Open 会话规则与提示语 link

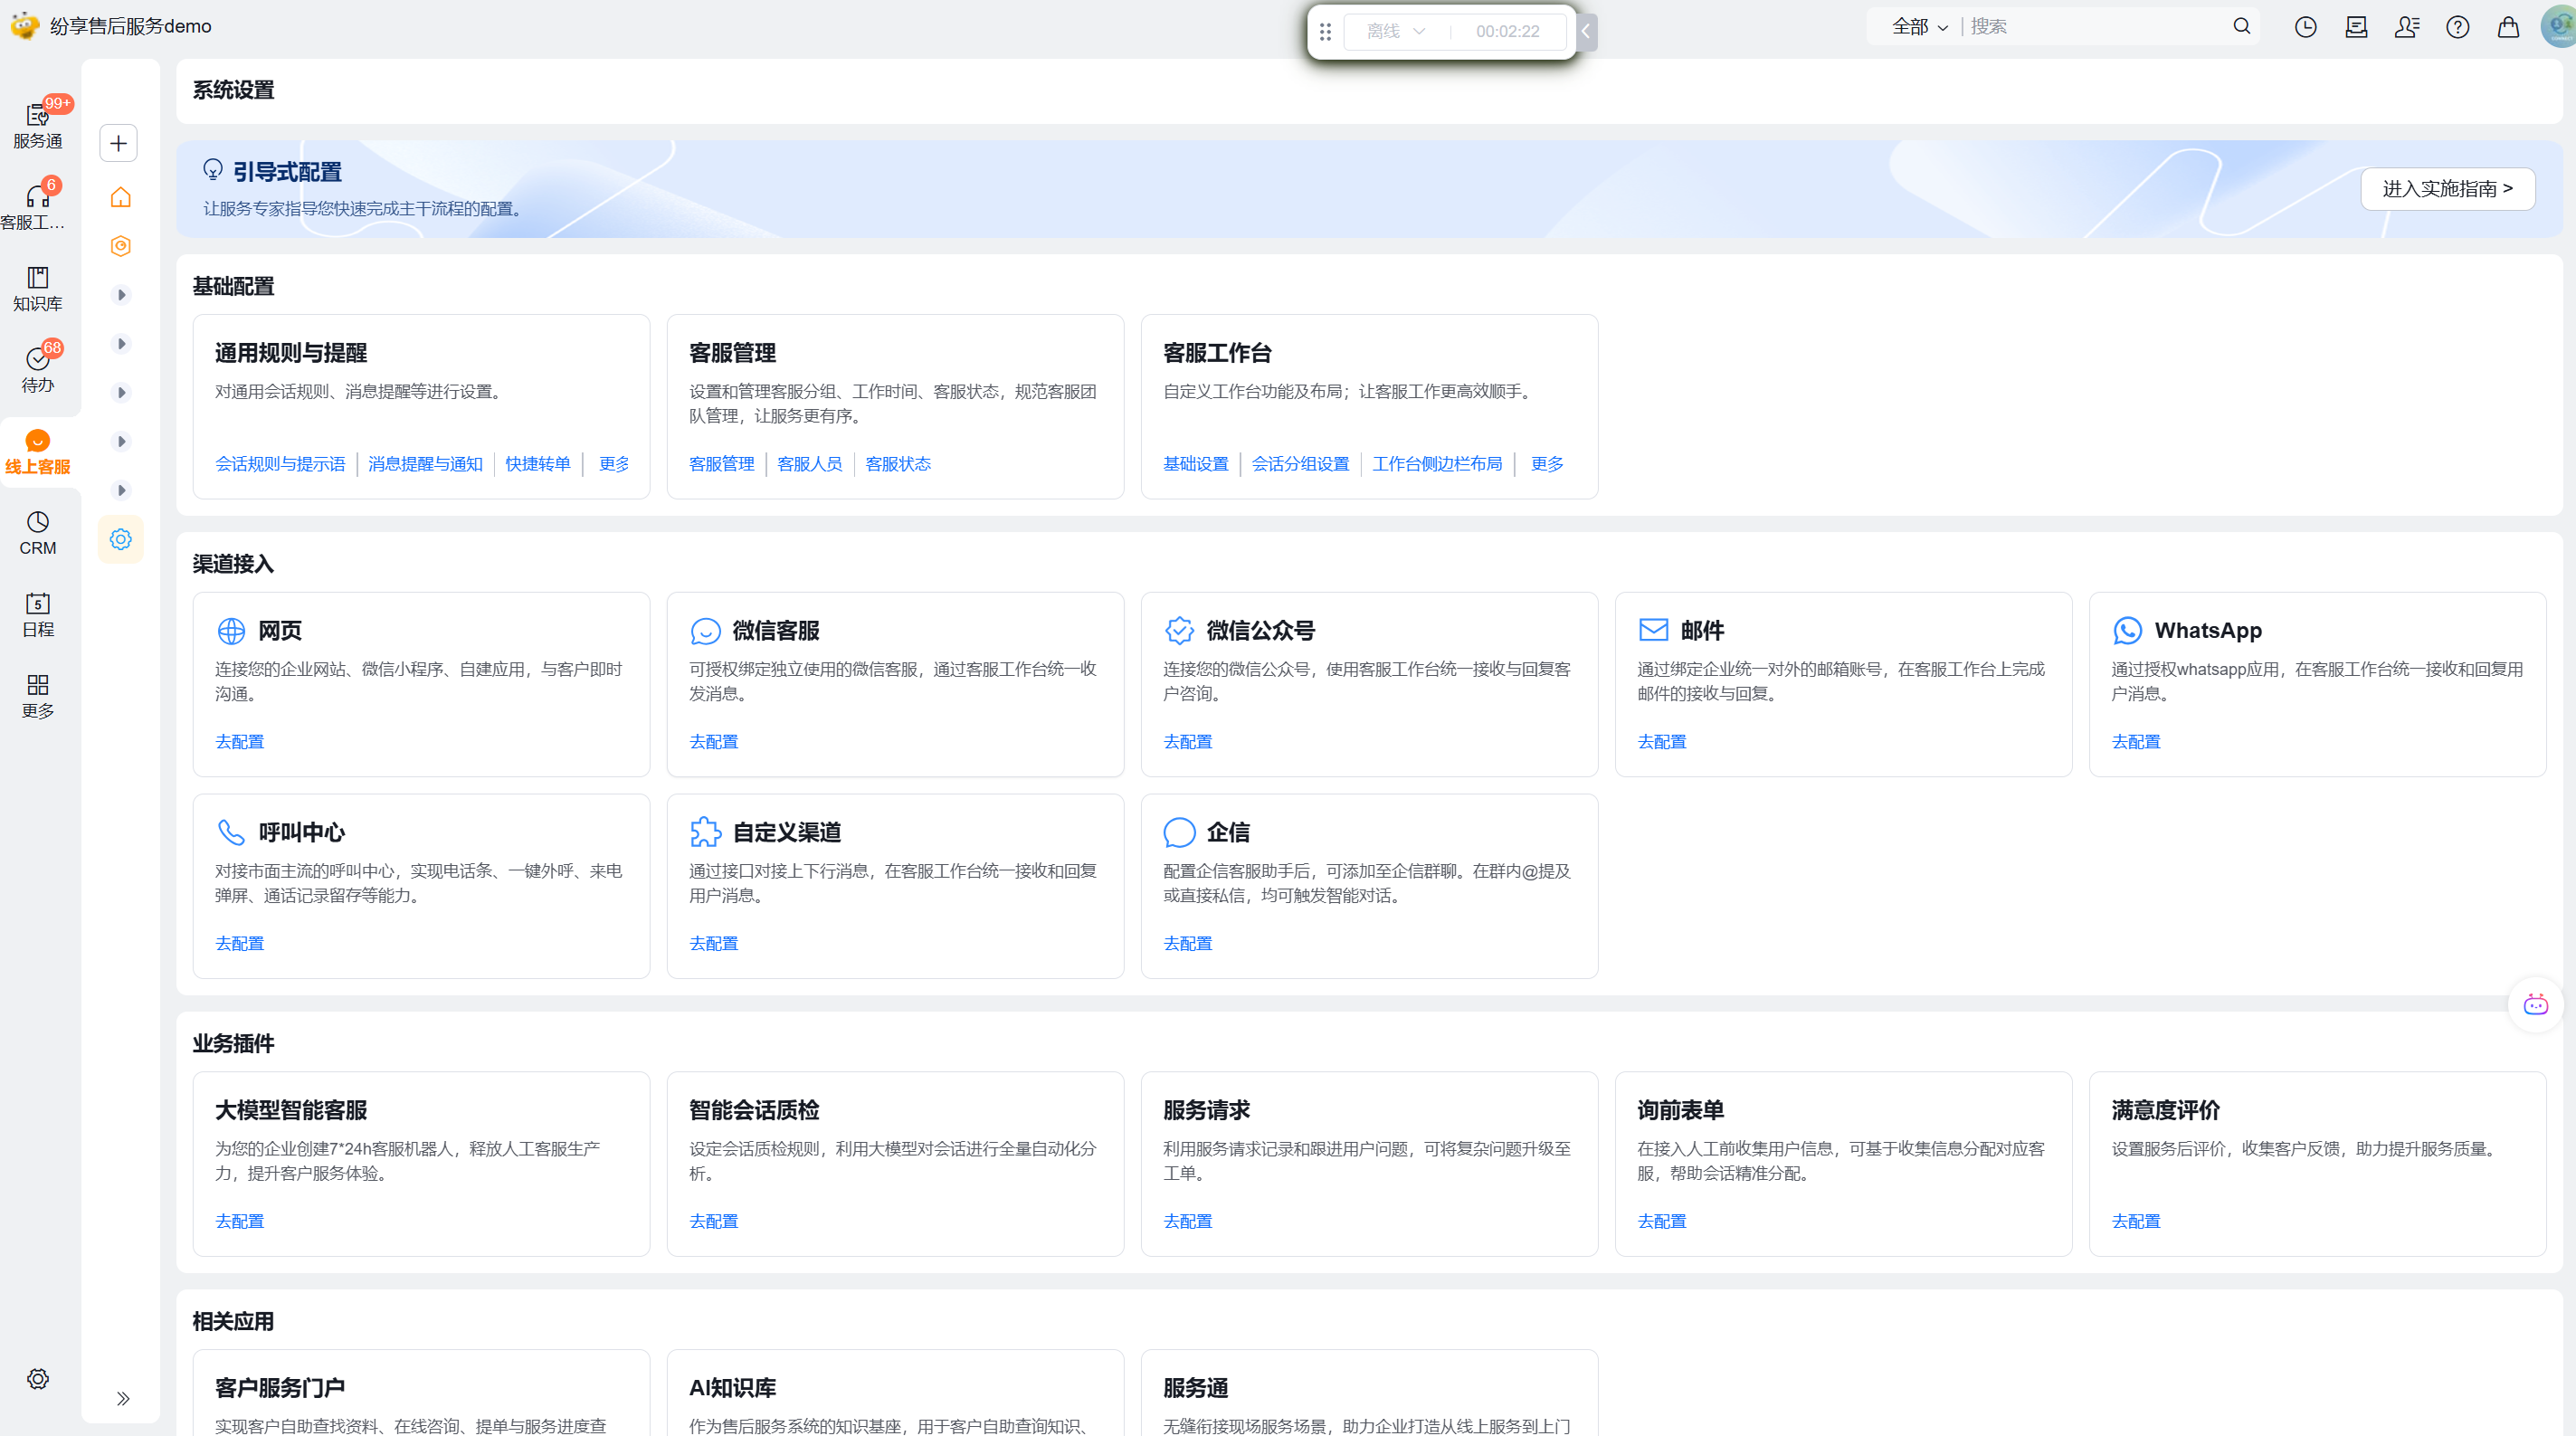280,464
